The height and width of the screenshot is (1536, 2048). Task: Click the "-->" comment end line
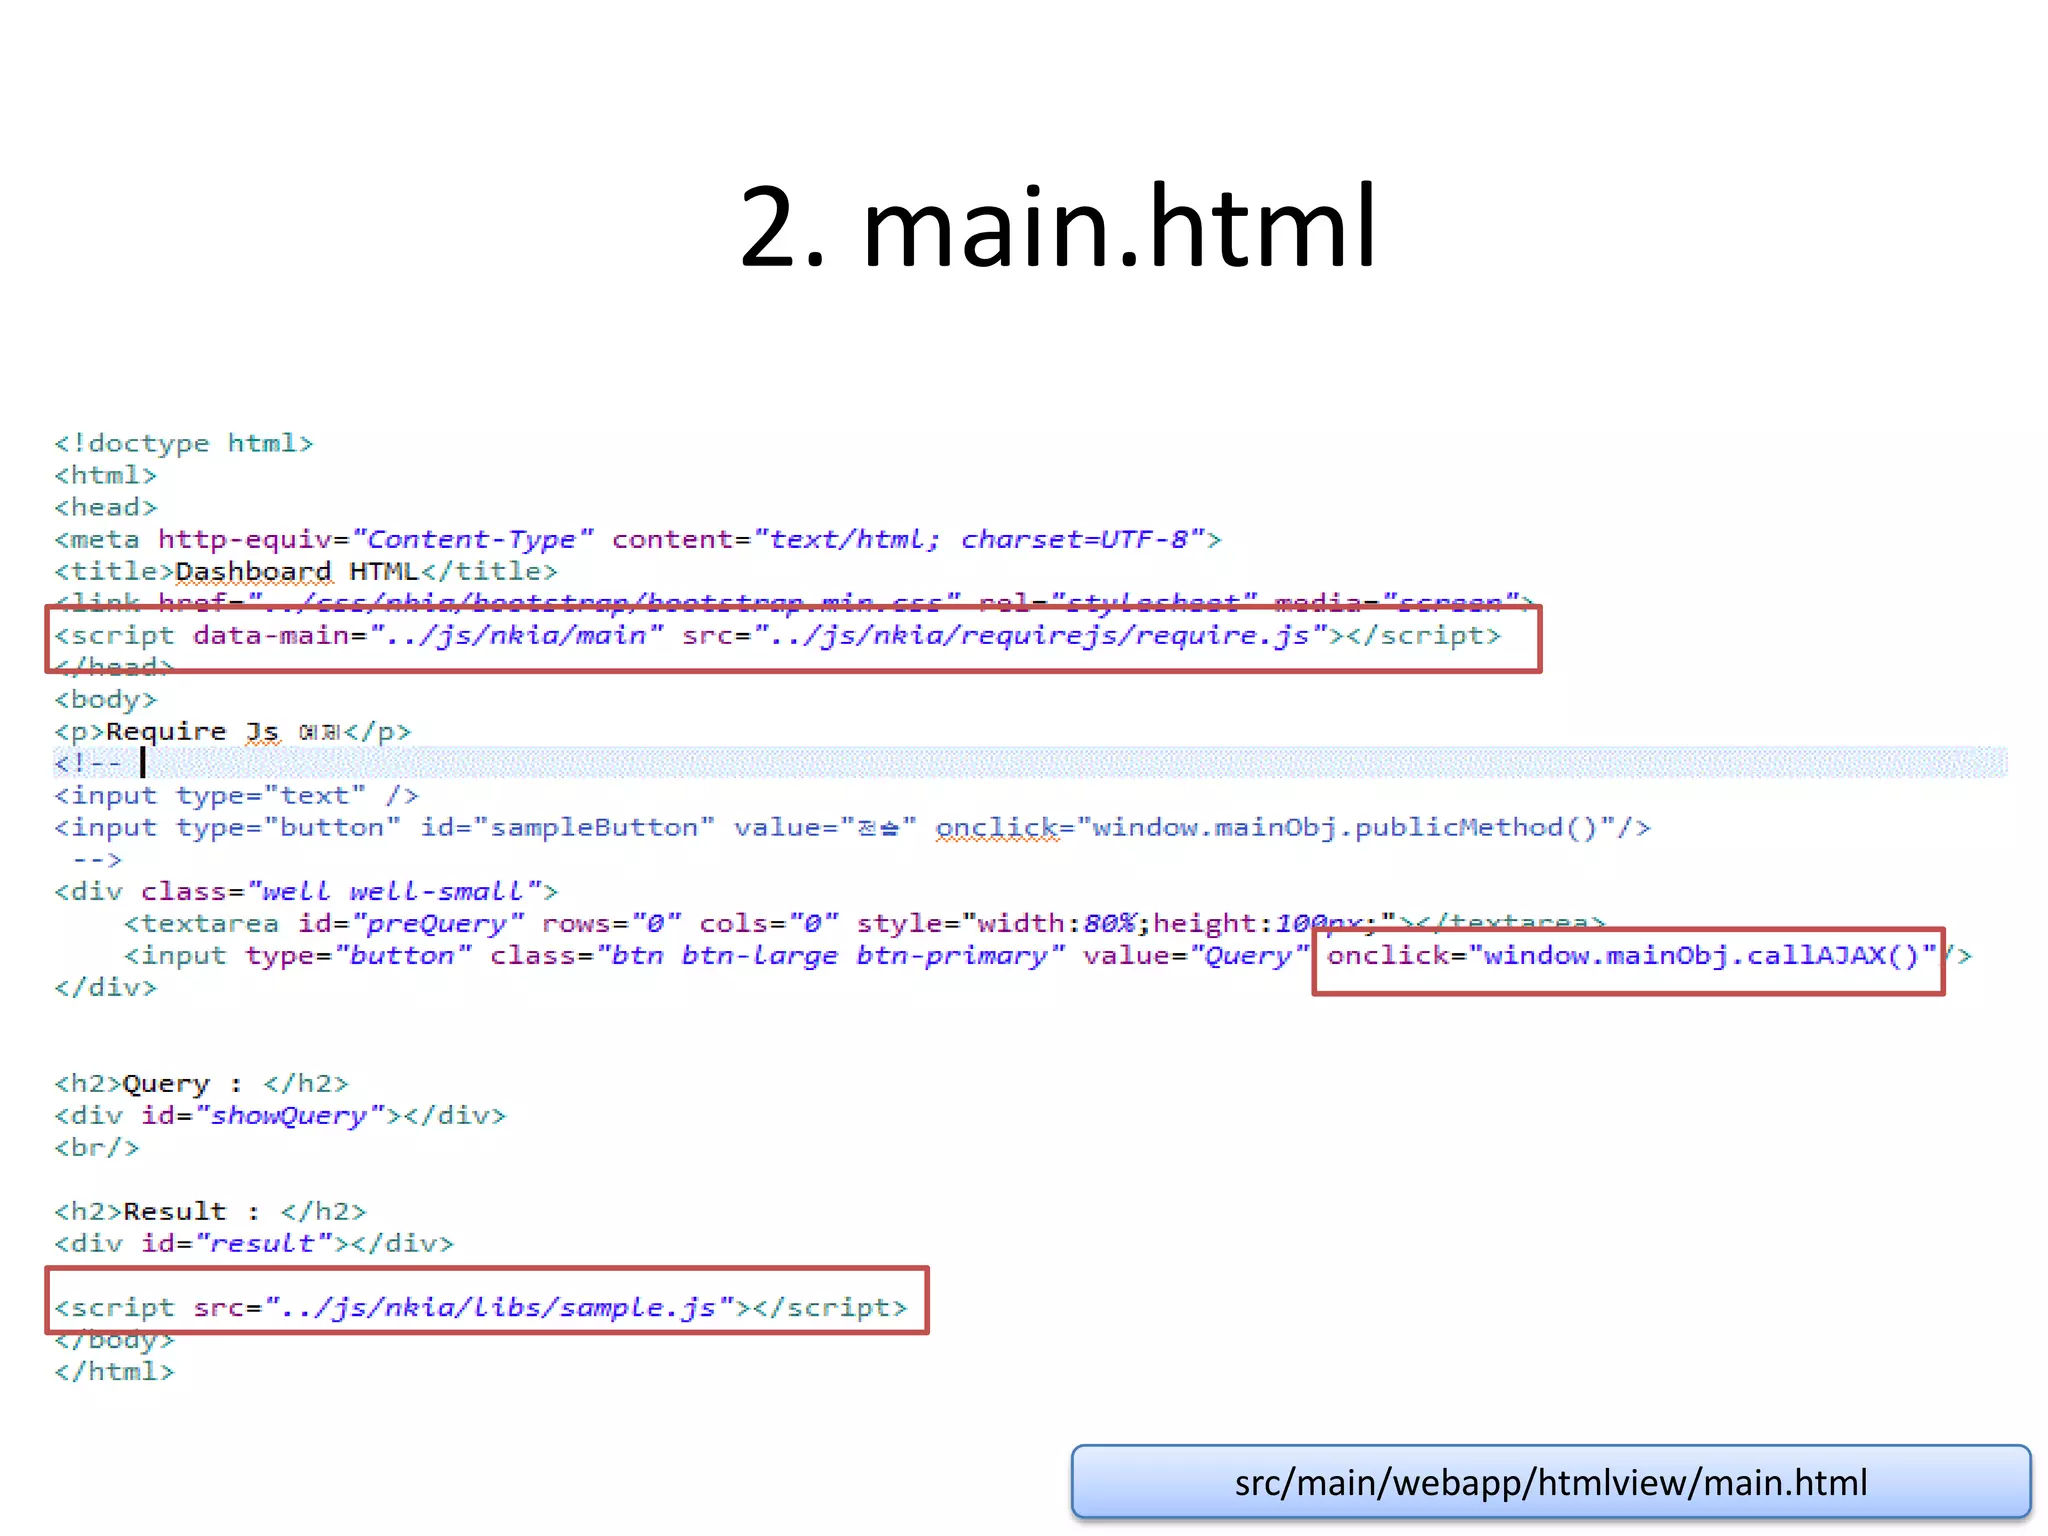click(97, 859)
